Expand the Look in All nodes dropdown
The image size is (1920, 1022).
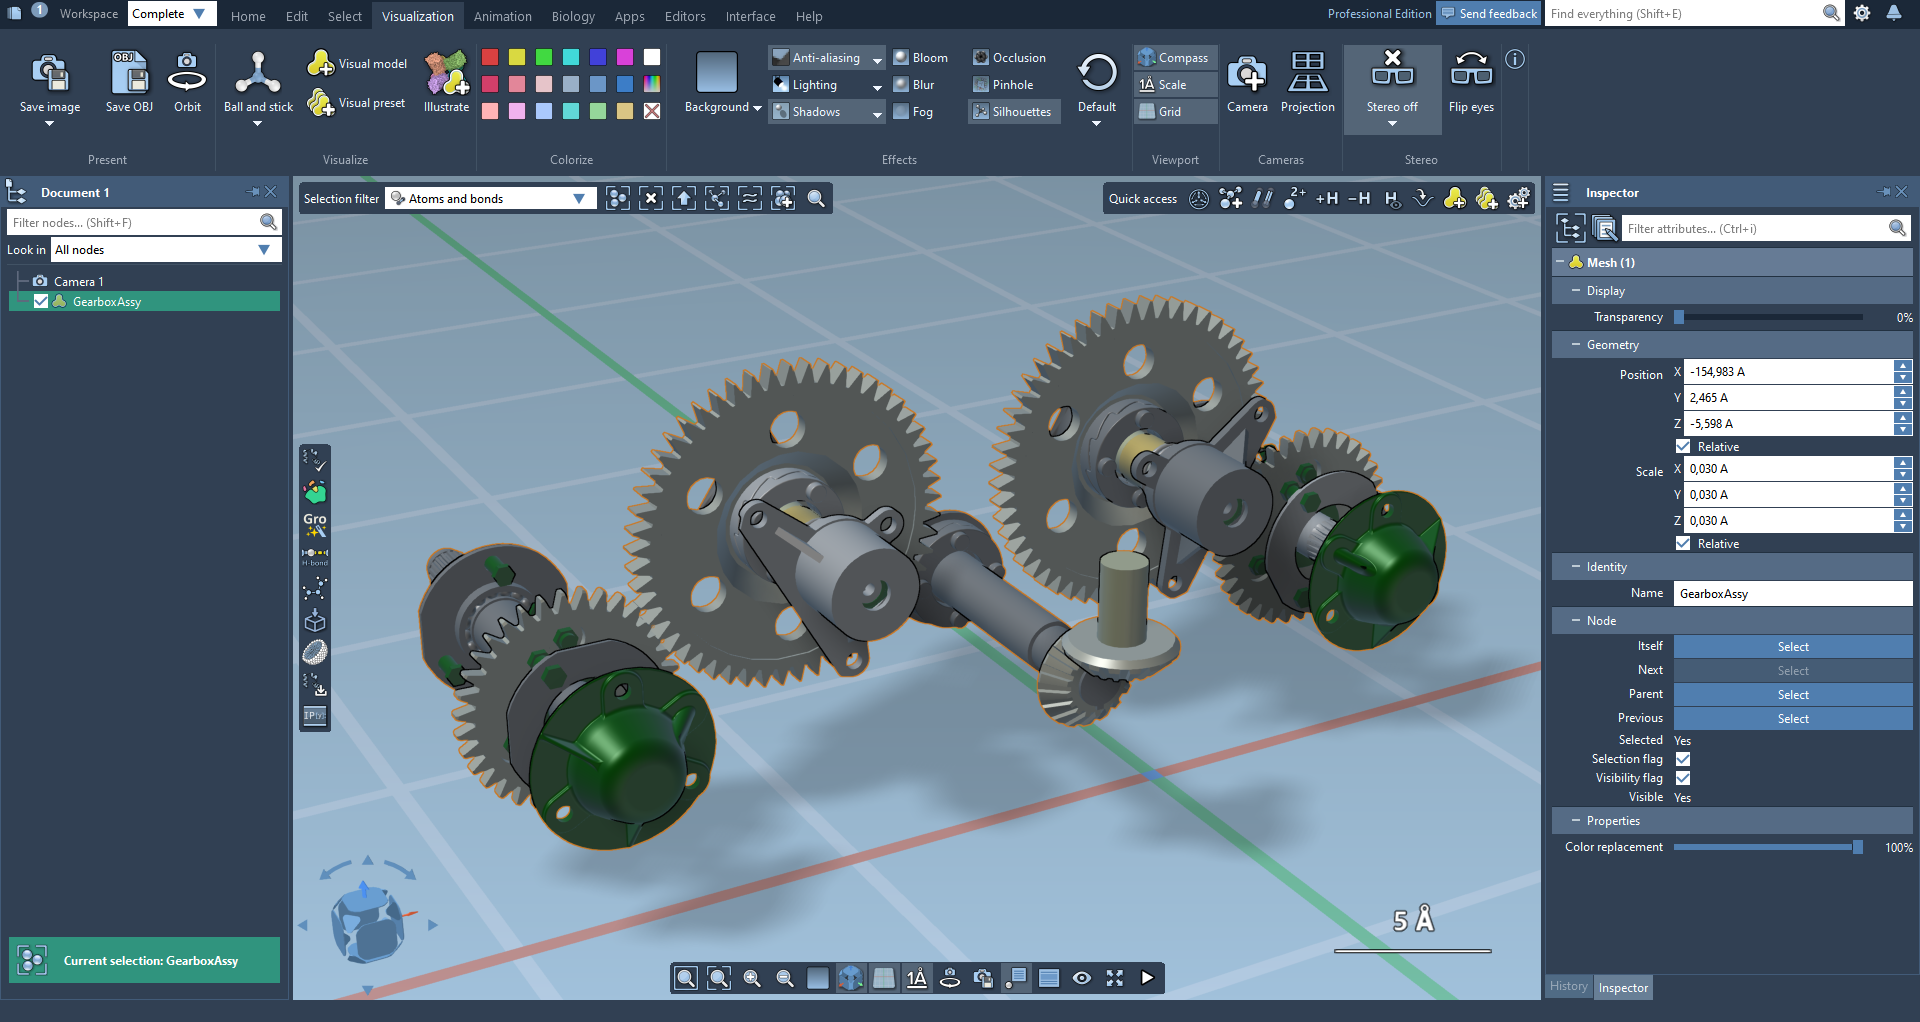click(166, 250)
